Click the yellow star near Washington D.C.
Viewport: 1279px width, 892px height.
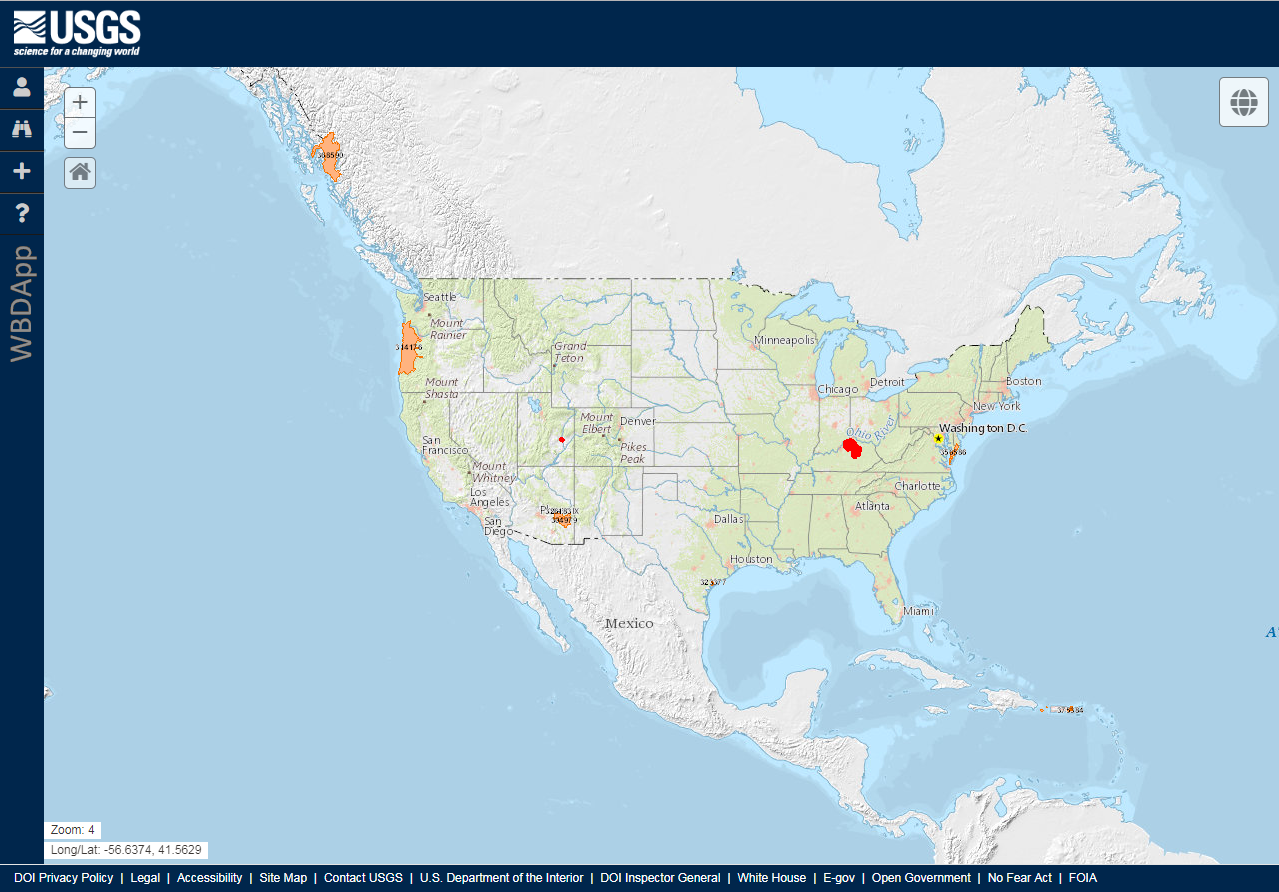[937, 438]
